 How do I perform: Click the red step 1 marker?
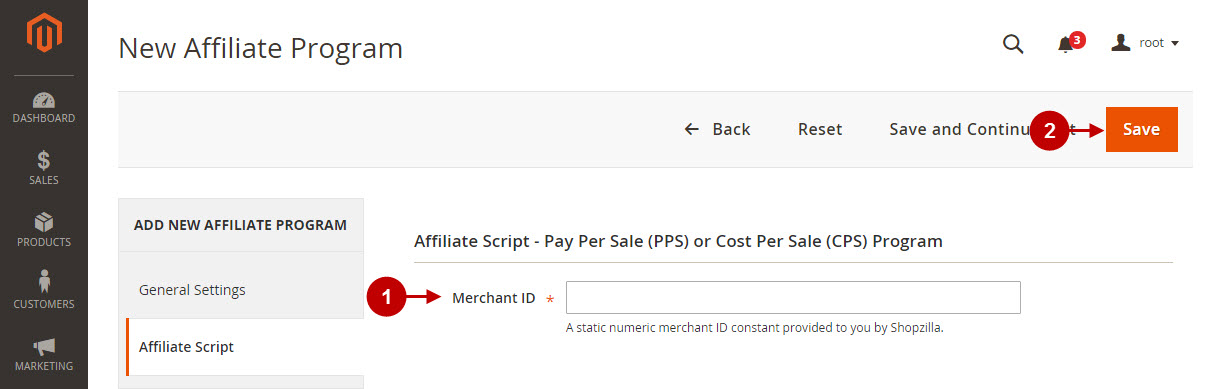[x=387, y=298]
